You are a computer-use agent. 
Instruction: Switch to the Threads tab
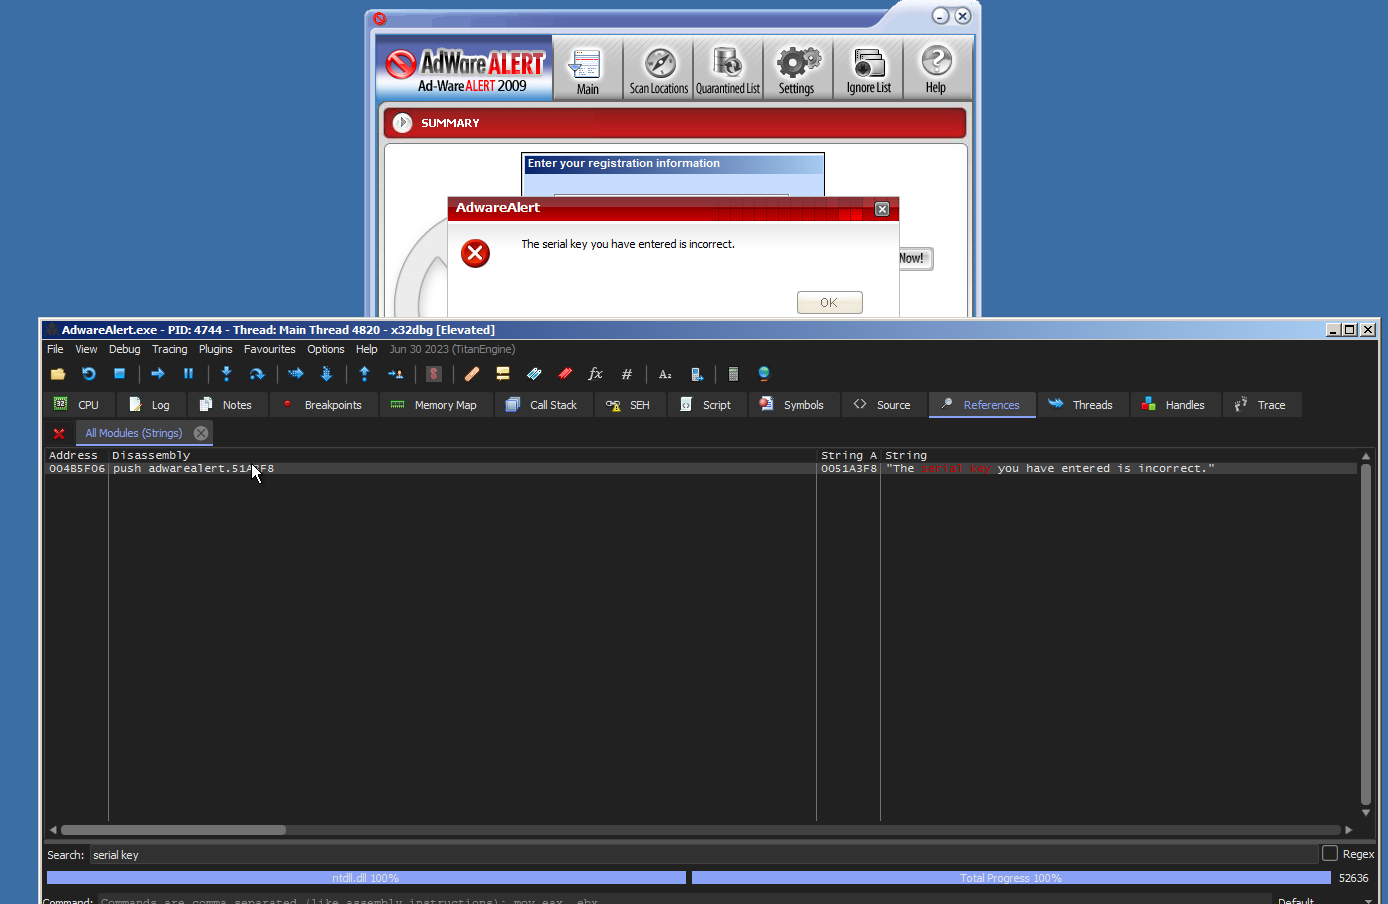point(1081,405)
